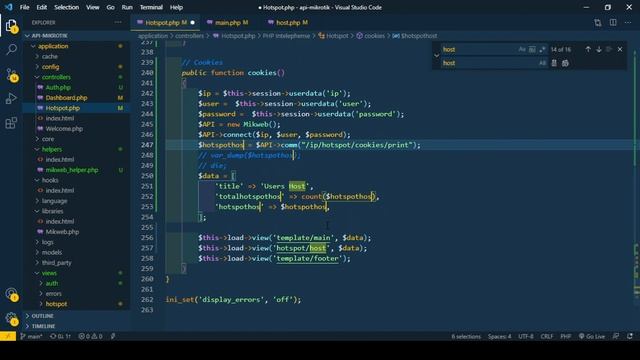Click Go Live in status bar
640x360 pixels.
click(592, 336)
